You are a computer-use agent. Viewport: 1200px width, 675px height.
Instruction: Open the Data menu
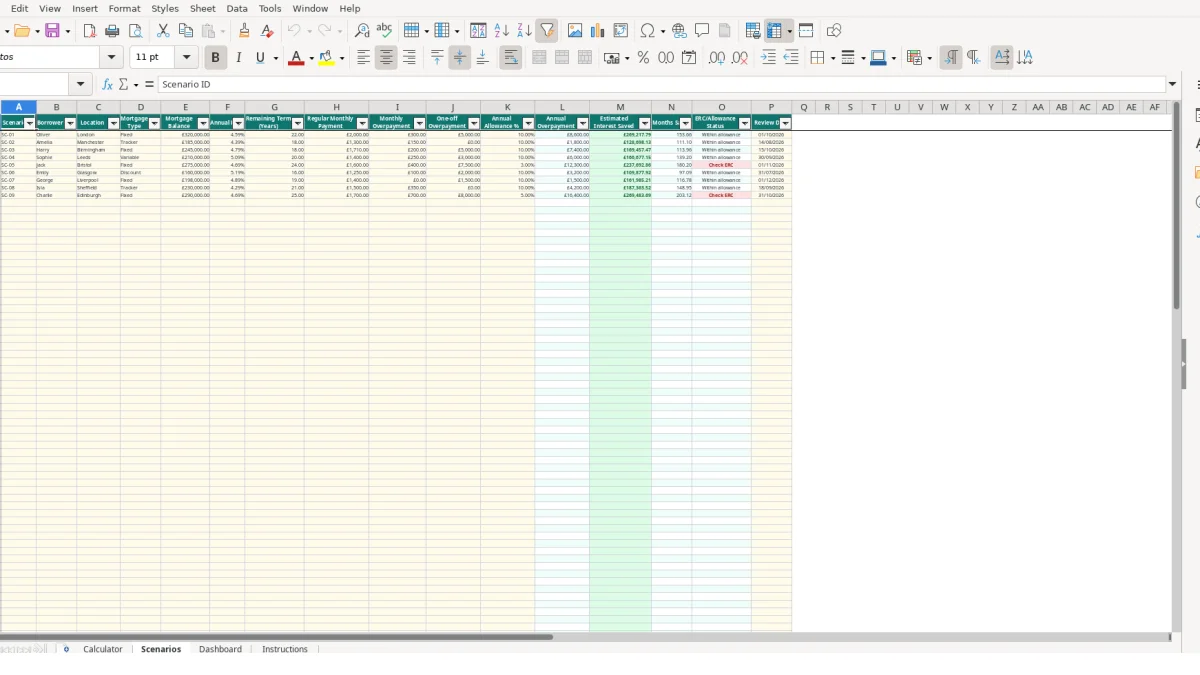point(237,8)
